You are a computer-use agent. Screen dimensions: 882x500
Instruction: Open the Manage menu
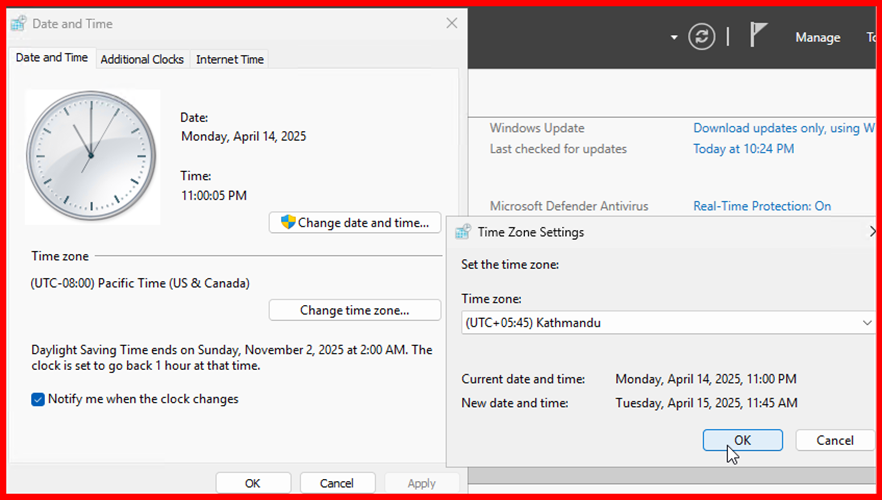(x=817, y=37)
